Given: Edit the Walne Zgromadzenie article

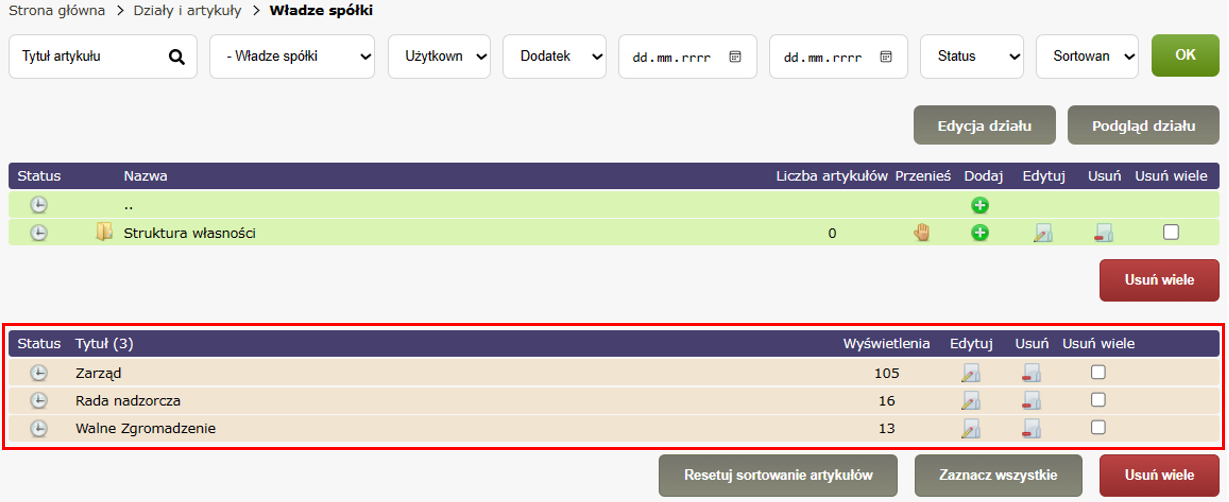Looking at the screenshot, I should point(970,429).
